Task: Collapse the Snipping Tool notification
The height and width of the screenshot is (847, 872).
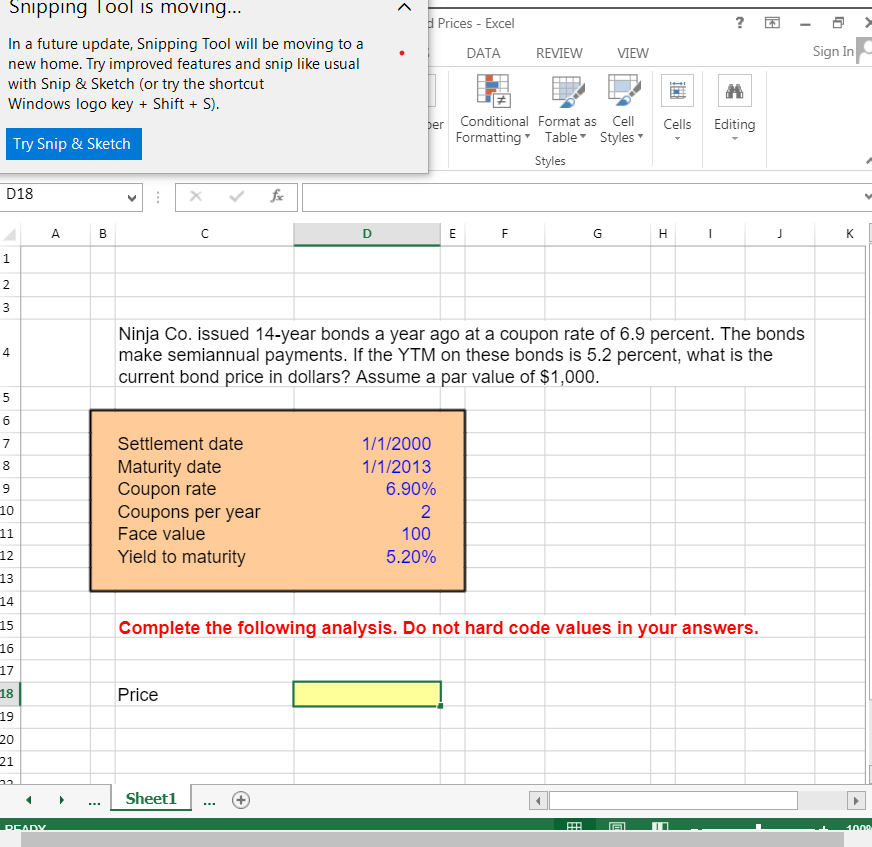Action: pos(404,8)
